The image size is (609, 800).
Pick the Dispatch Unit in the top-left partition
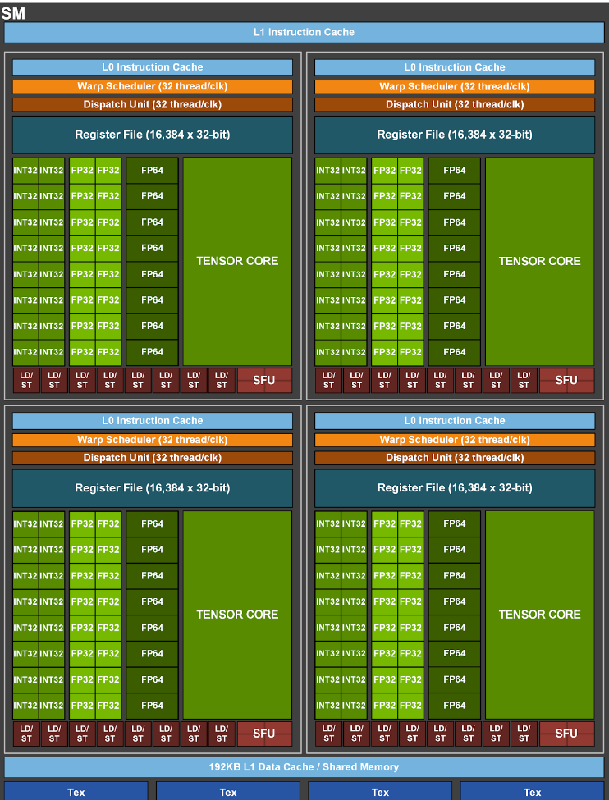coord(153,105)
